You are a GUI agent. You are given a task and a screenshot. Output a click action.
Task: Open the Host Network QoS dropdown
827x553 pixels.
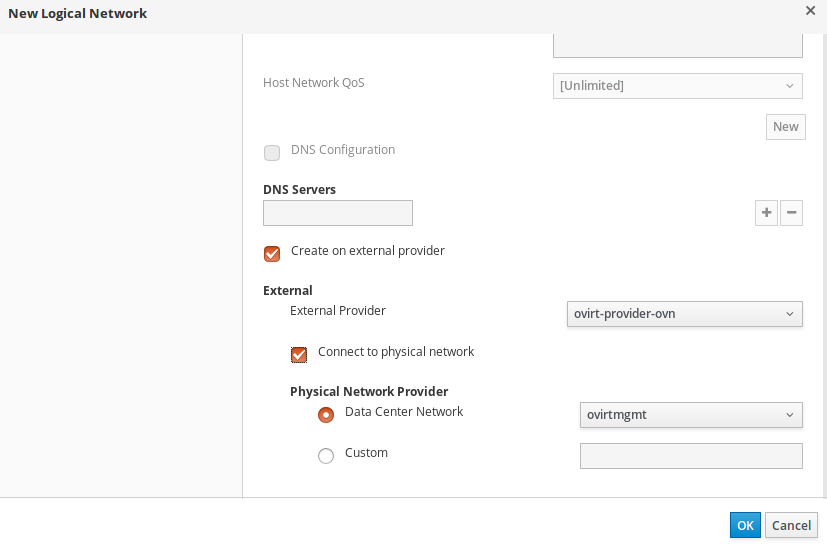[x=678, y=86]
